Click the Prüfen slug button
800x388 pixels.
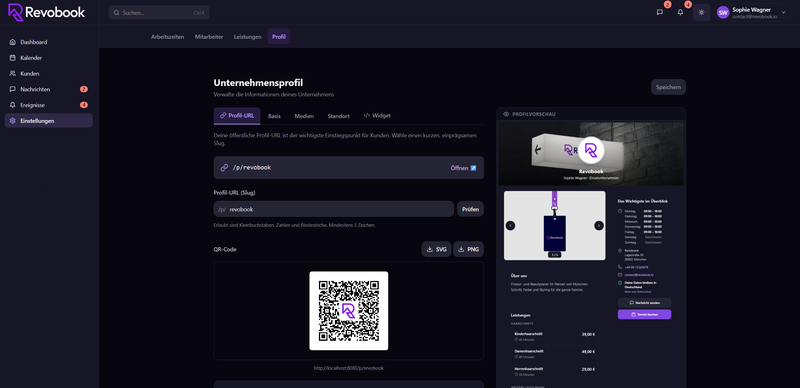pos(470,209)
